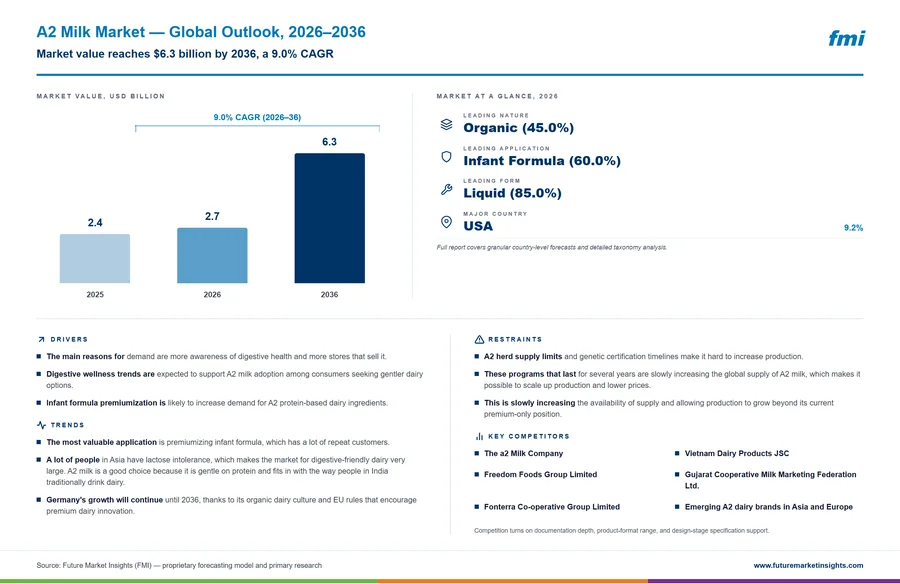
Task: Click the subtitle Market value reaches $6.3 billion
Action: pos(185,54)
